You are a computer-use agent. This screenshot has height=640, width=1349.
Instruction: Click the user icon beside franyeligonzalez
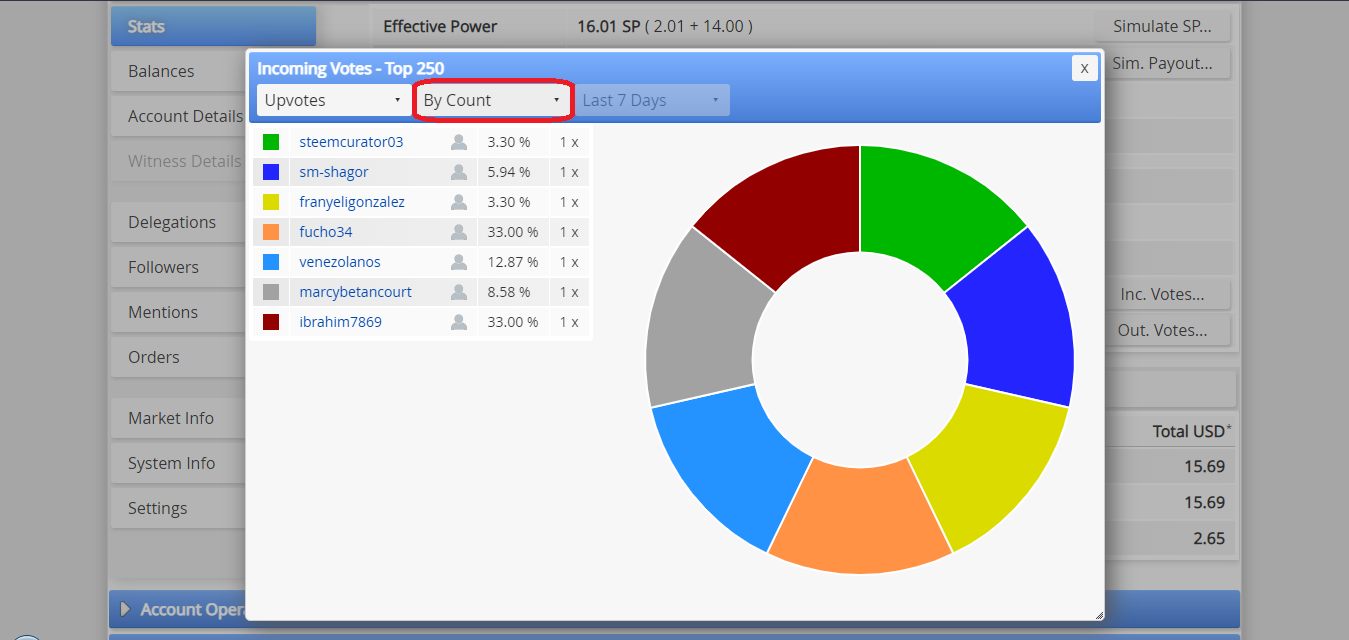click(x=459, y=202)
